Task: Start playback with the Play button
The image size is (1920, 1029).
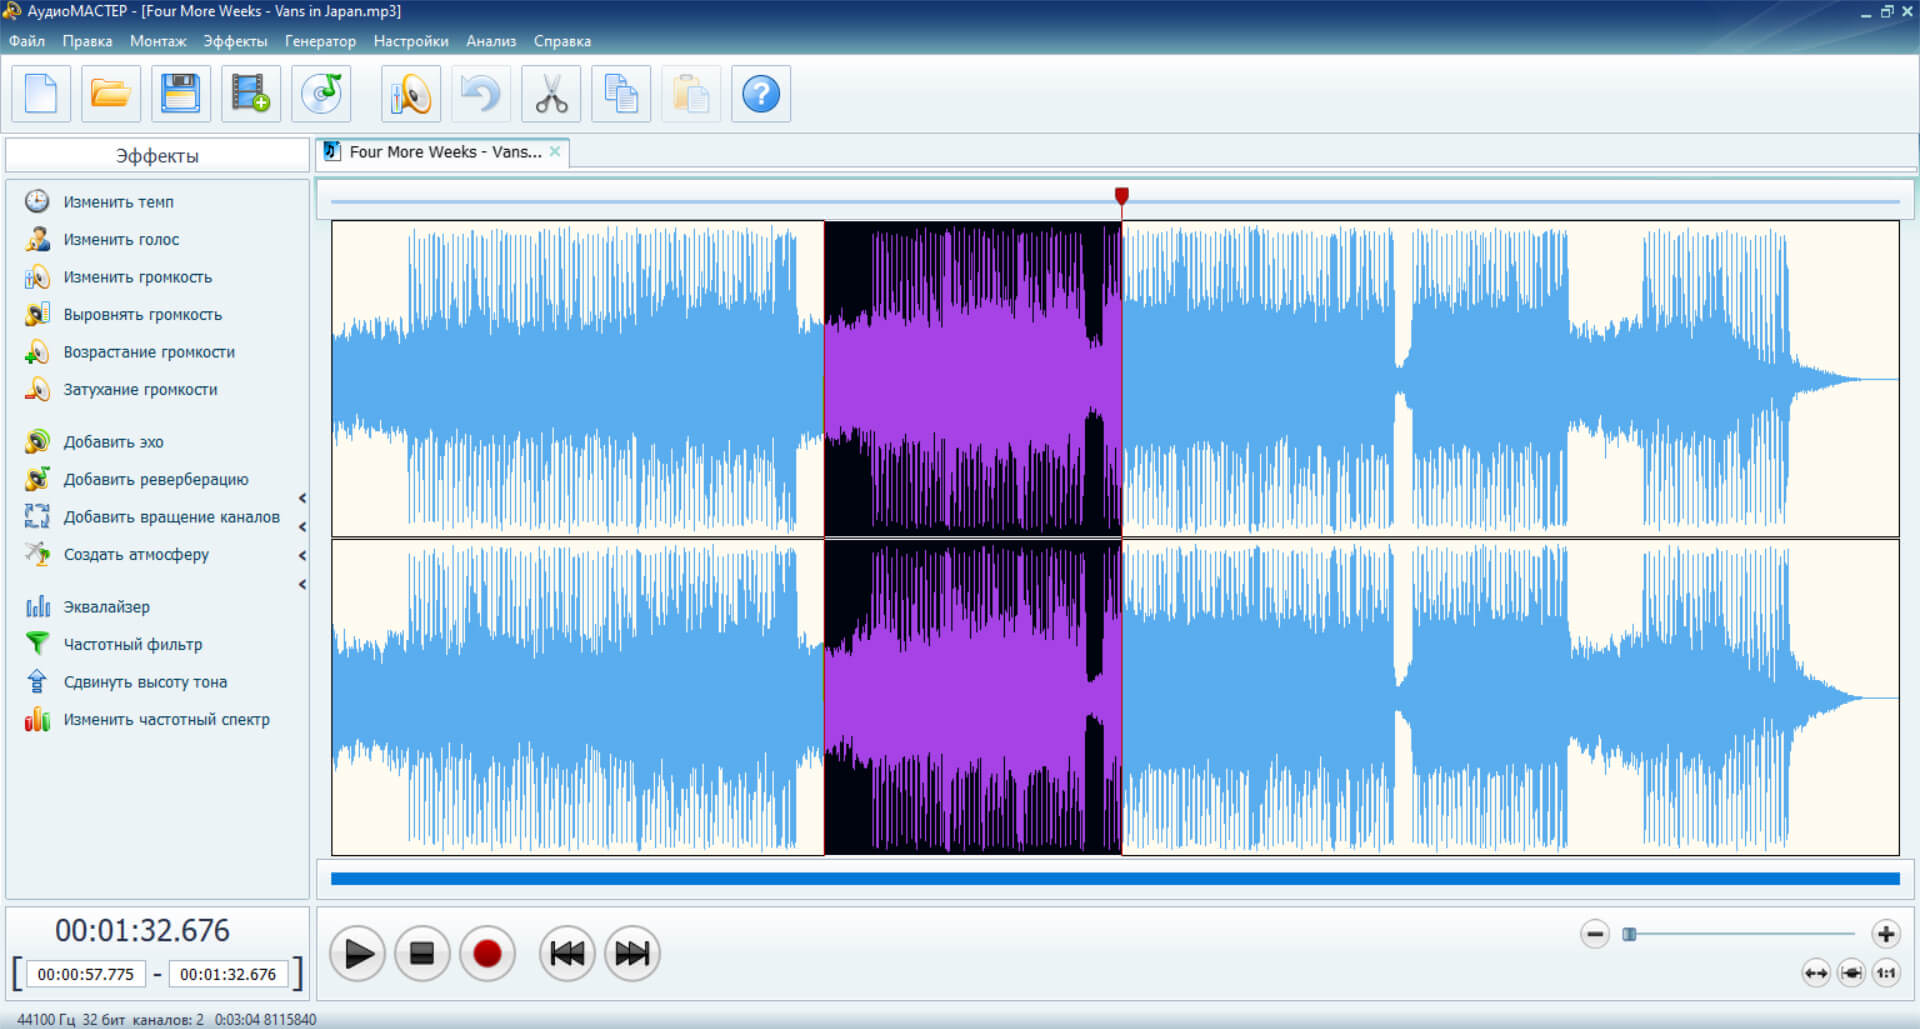Action: point(357,954)
